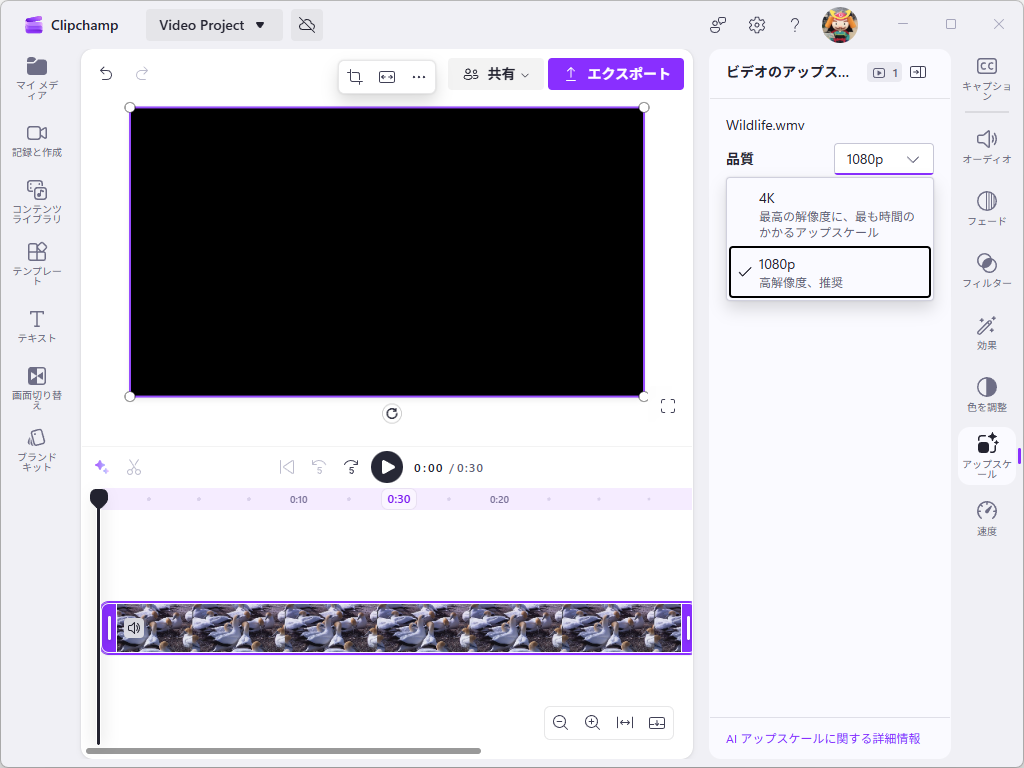This screenshot has height=768, width=1024.
Task: Open the マイ メディア media panel
Action: point(37,78)
